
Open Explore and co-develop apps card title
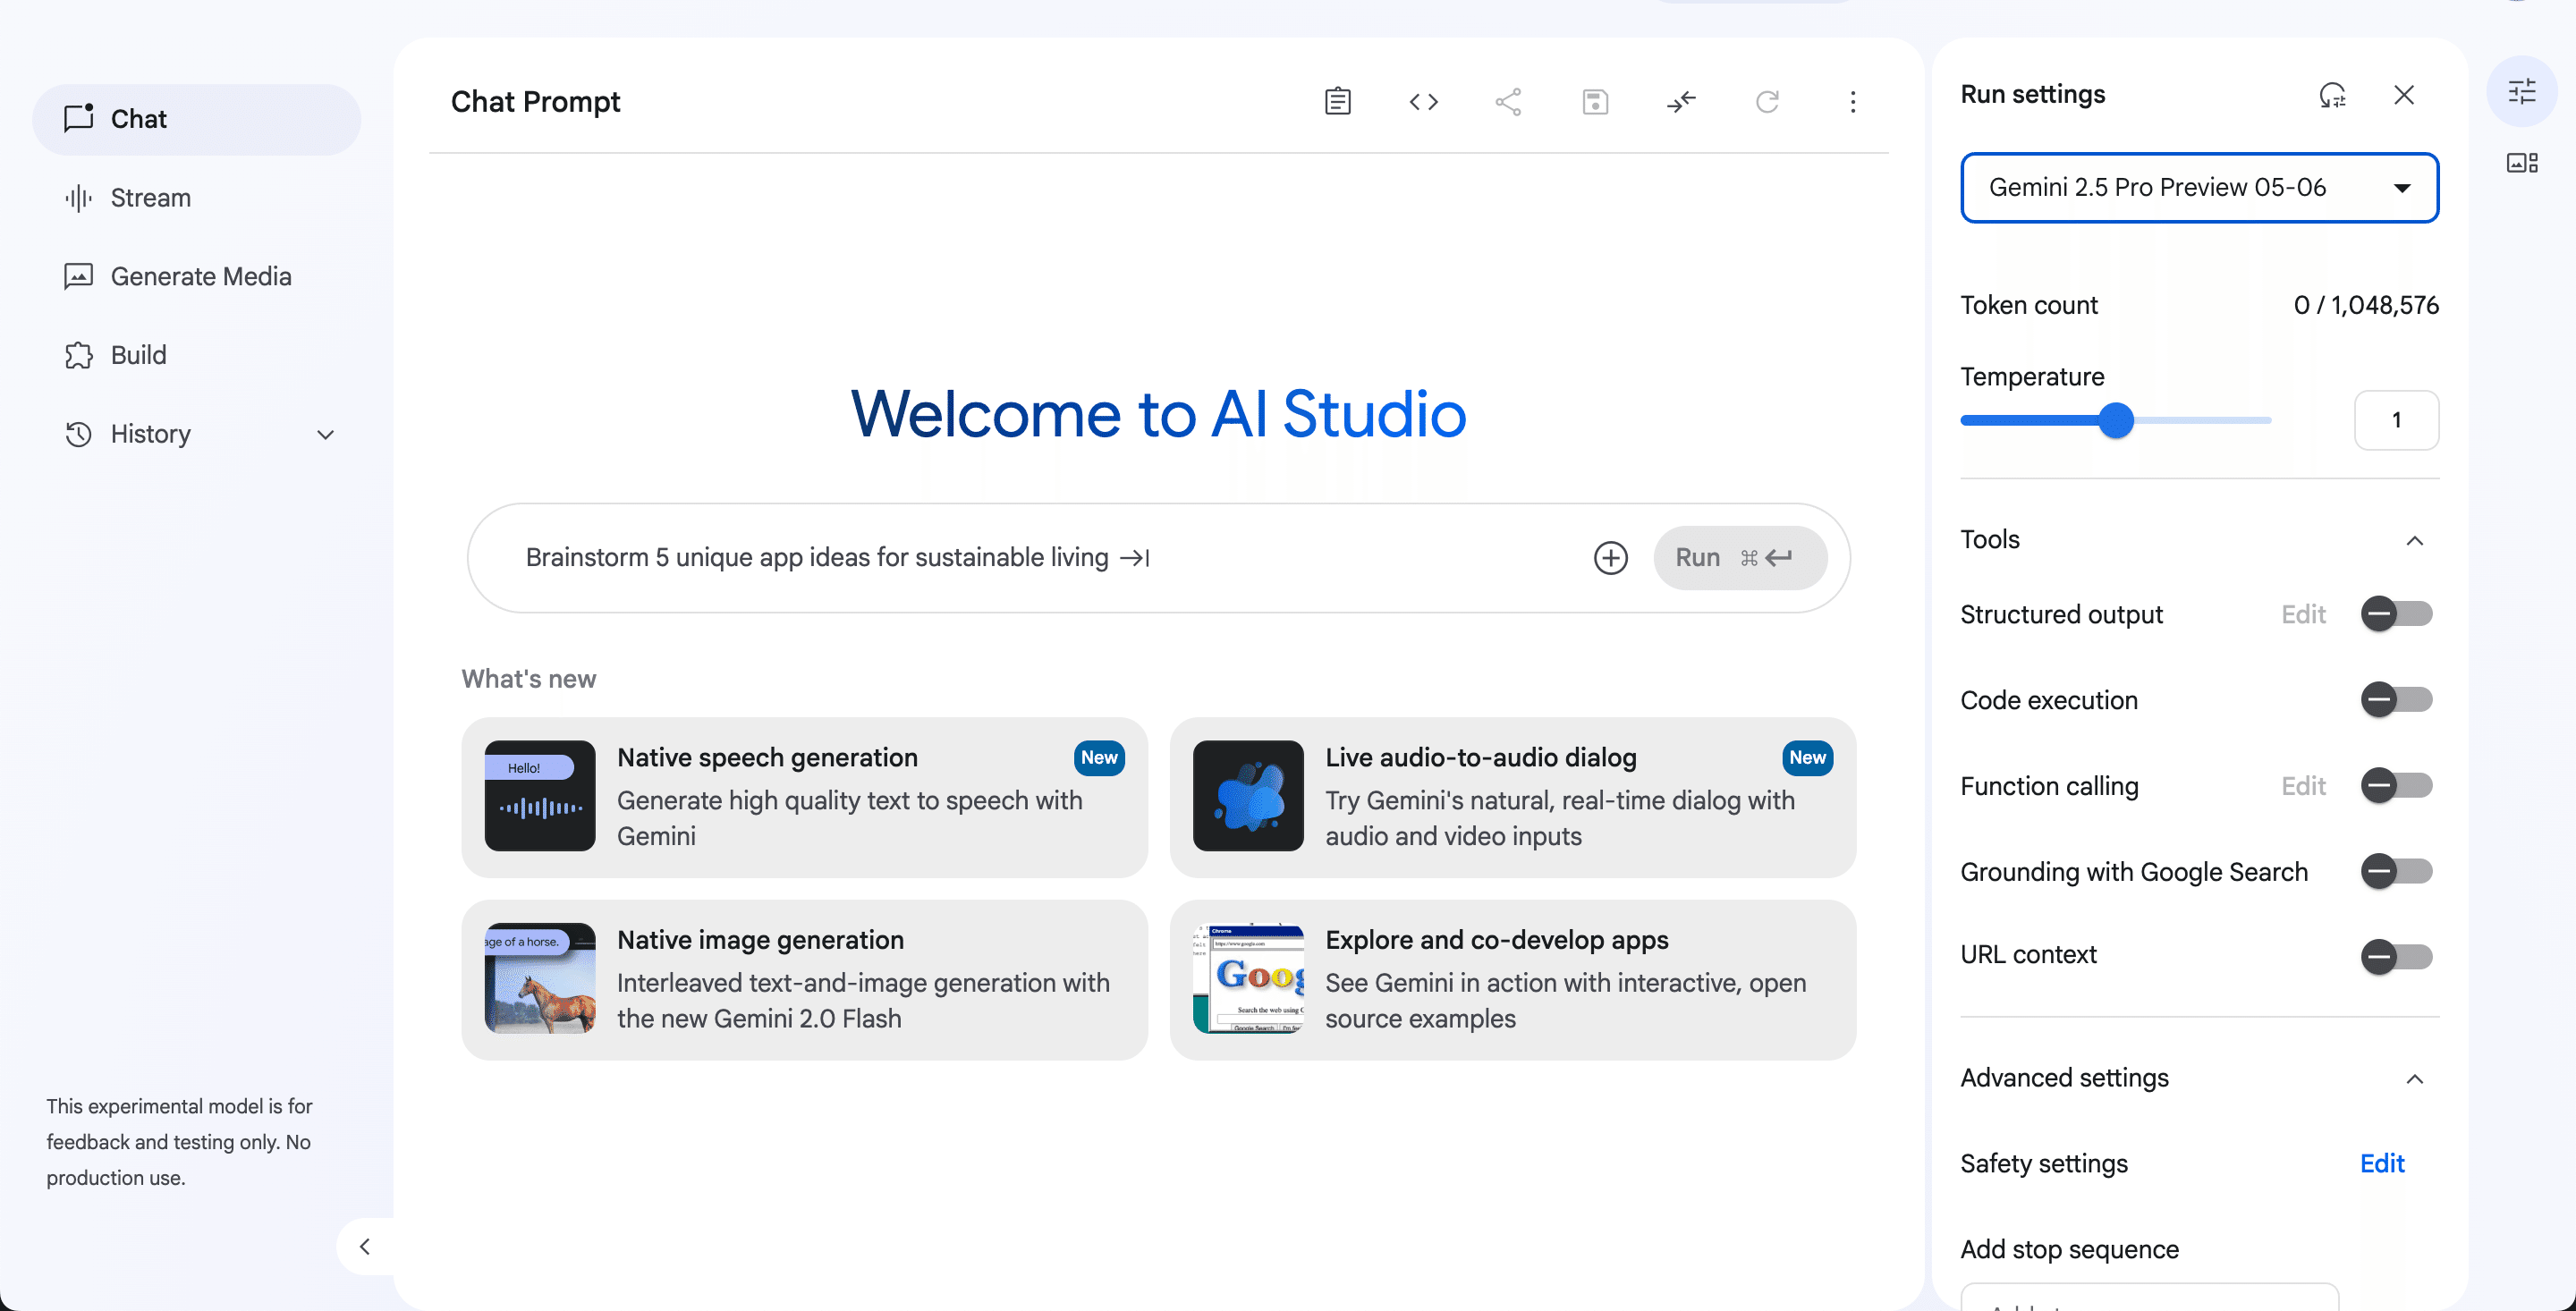coord(1497,940)
